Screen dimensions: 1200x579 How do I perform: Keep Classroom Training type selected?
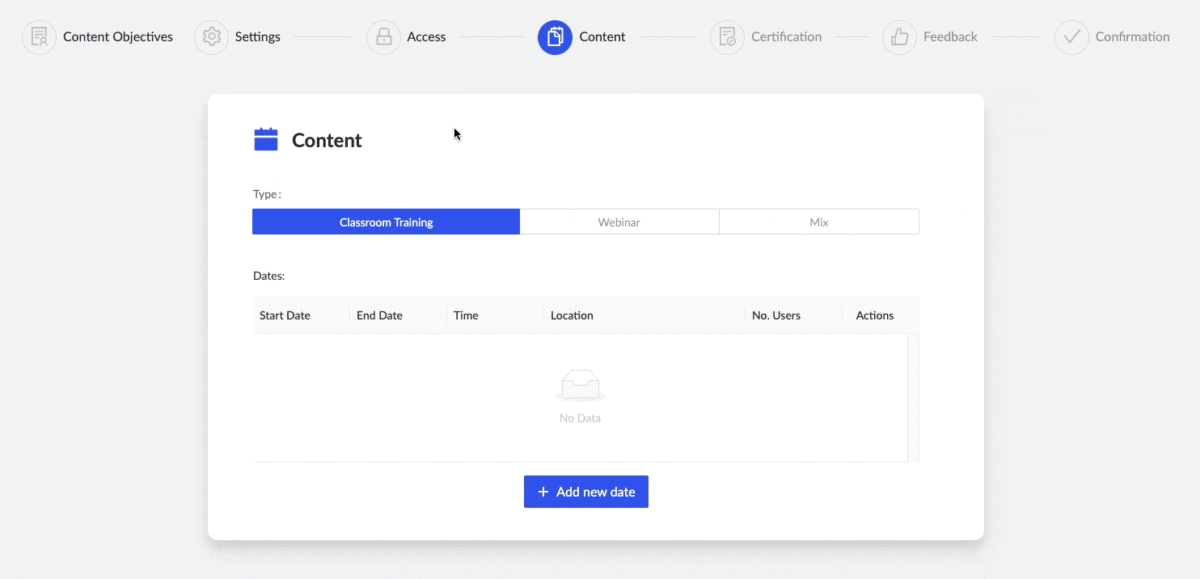pyautogui.click(x=385, y=221)
